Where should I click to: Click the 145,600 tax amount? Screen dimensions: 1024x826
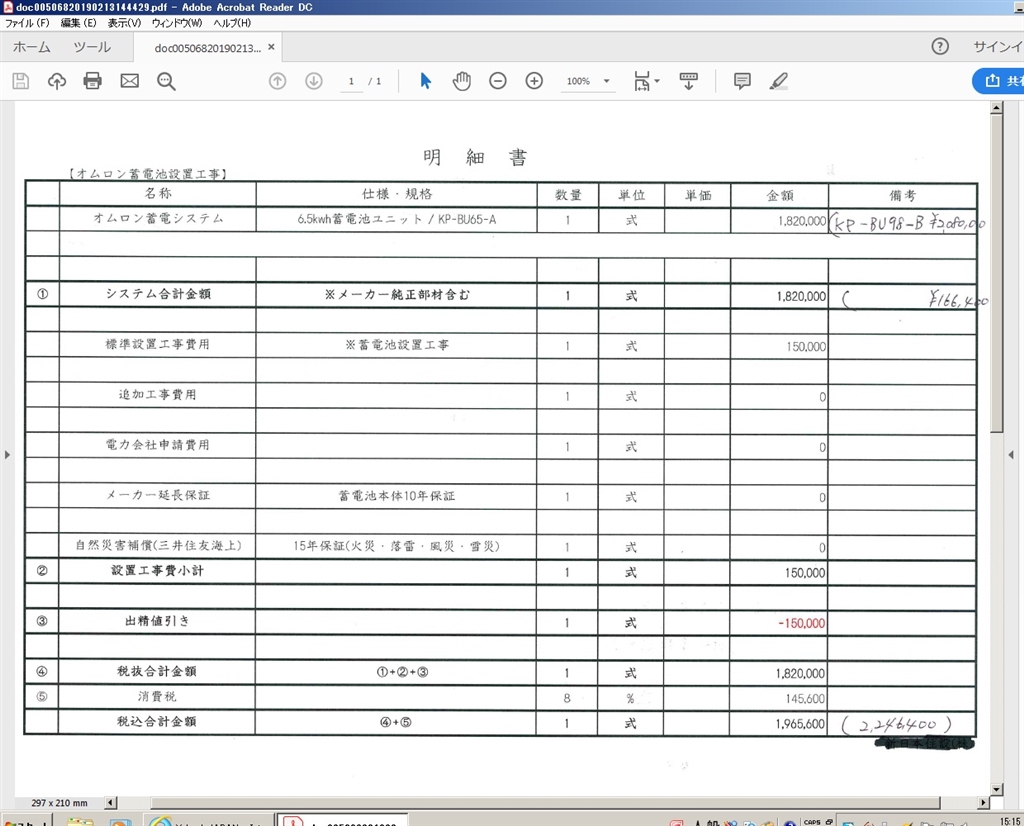tap(805, 699)
